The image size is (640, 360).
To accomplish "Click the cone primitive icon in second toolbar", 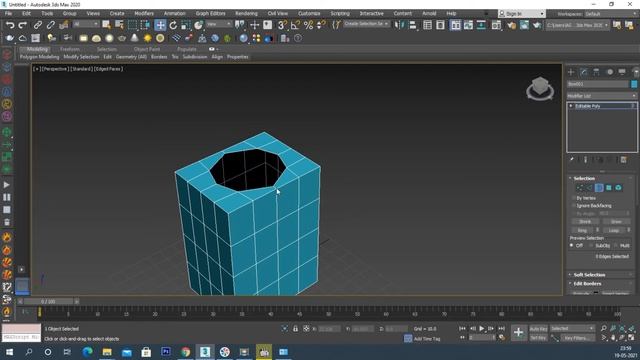I will click(134, 38).
